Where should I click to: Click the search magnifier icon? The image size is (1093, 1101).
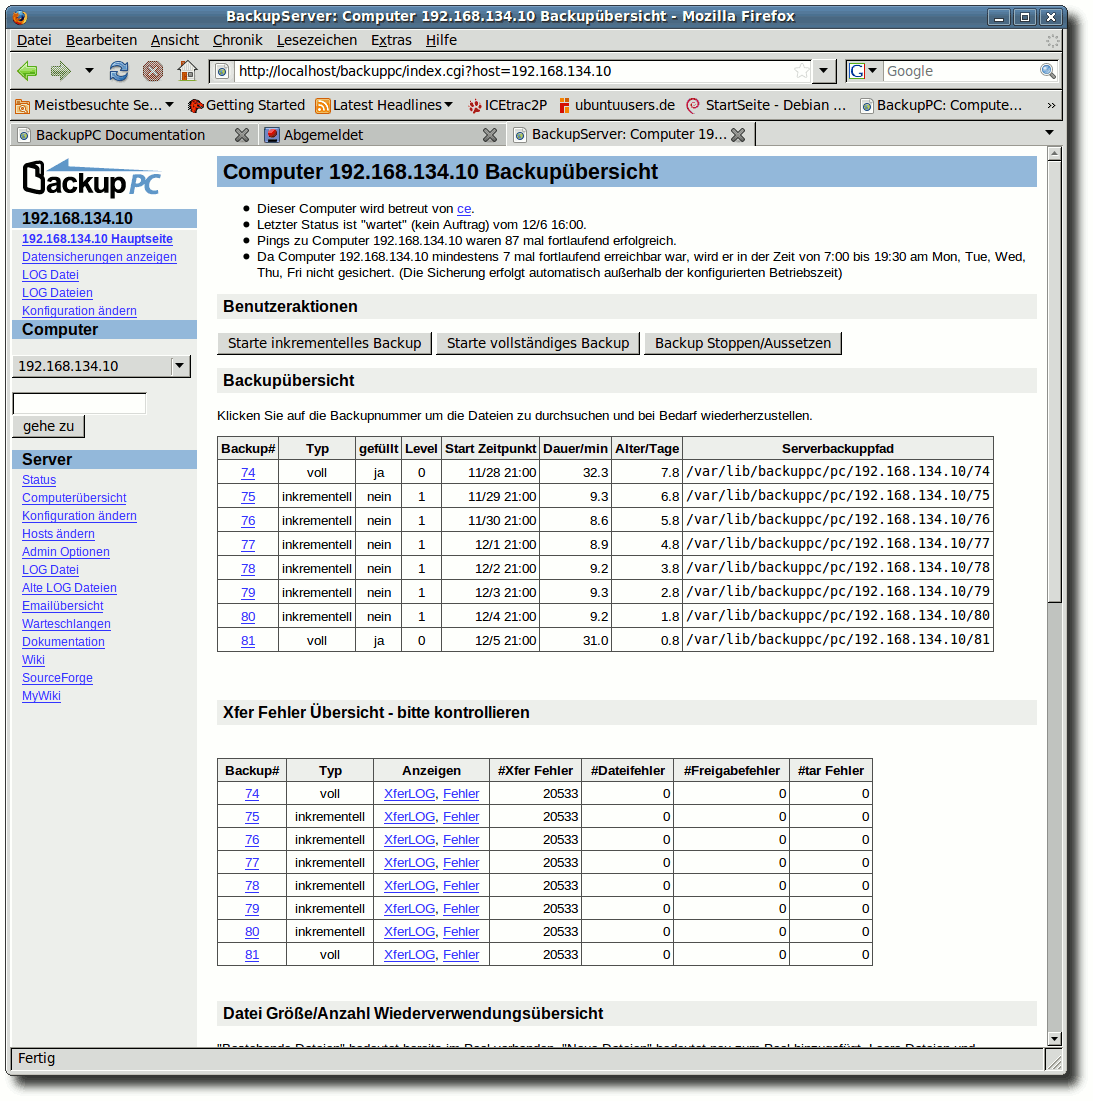1047,71
